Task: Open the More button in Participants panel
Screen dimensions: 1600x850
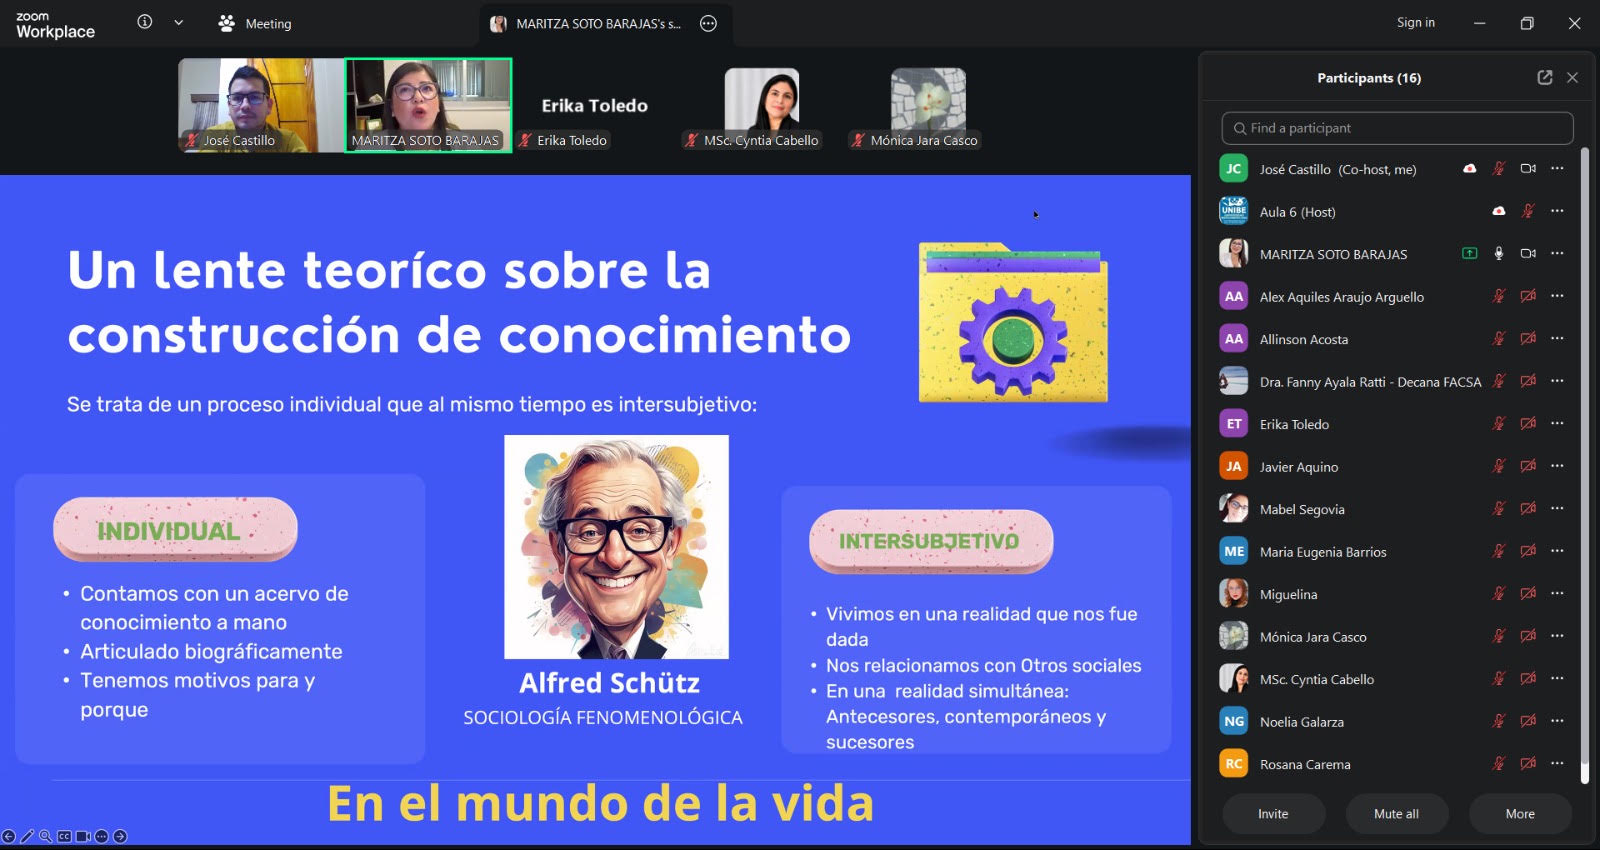Action: point(1520,814)
